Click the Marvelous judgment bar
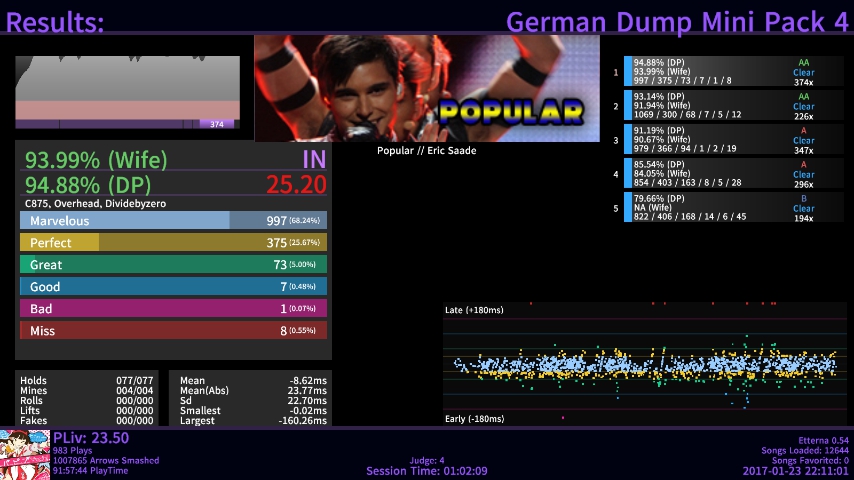Screen dimensions: 854x480 click(x=173, y=221)
